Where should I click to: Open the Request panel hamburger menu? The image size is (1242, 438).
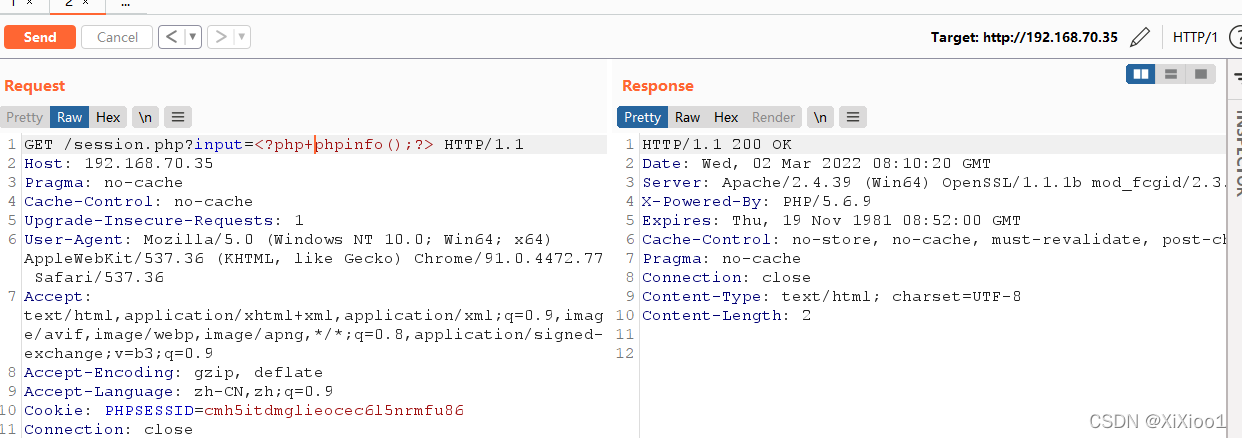[x=178, y=117]
